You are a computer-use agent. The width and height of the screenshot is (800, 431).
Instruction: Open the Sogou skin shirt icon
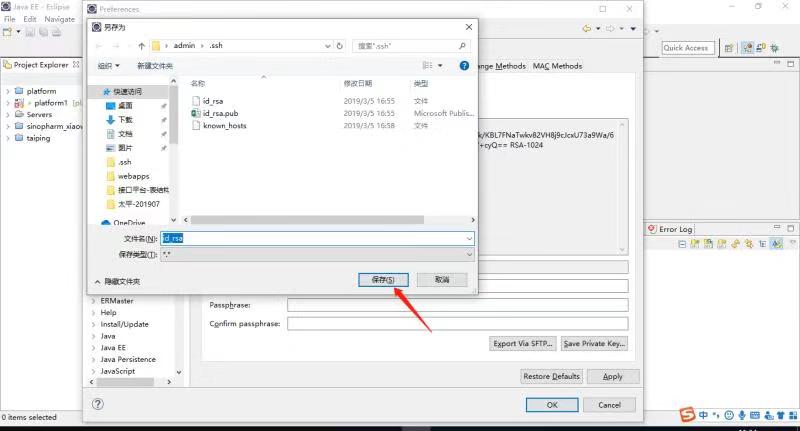coord(781,415)
